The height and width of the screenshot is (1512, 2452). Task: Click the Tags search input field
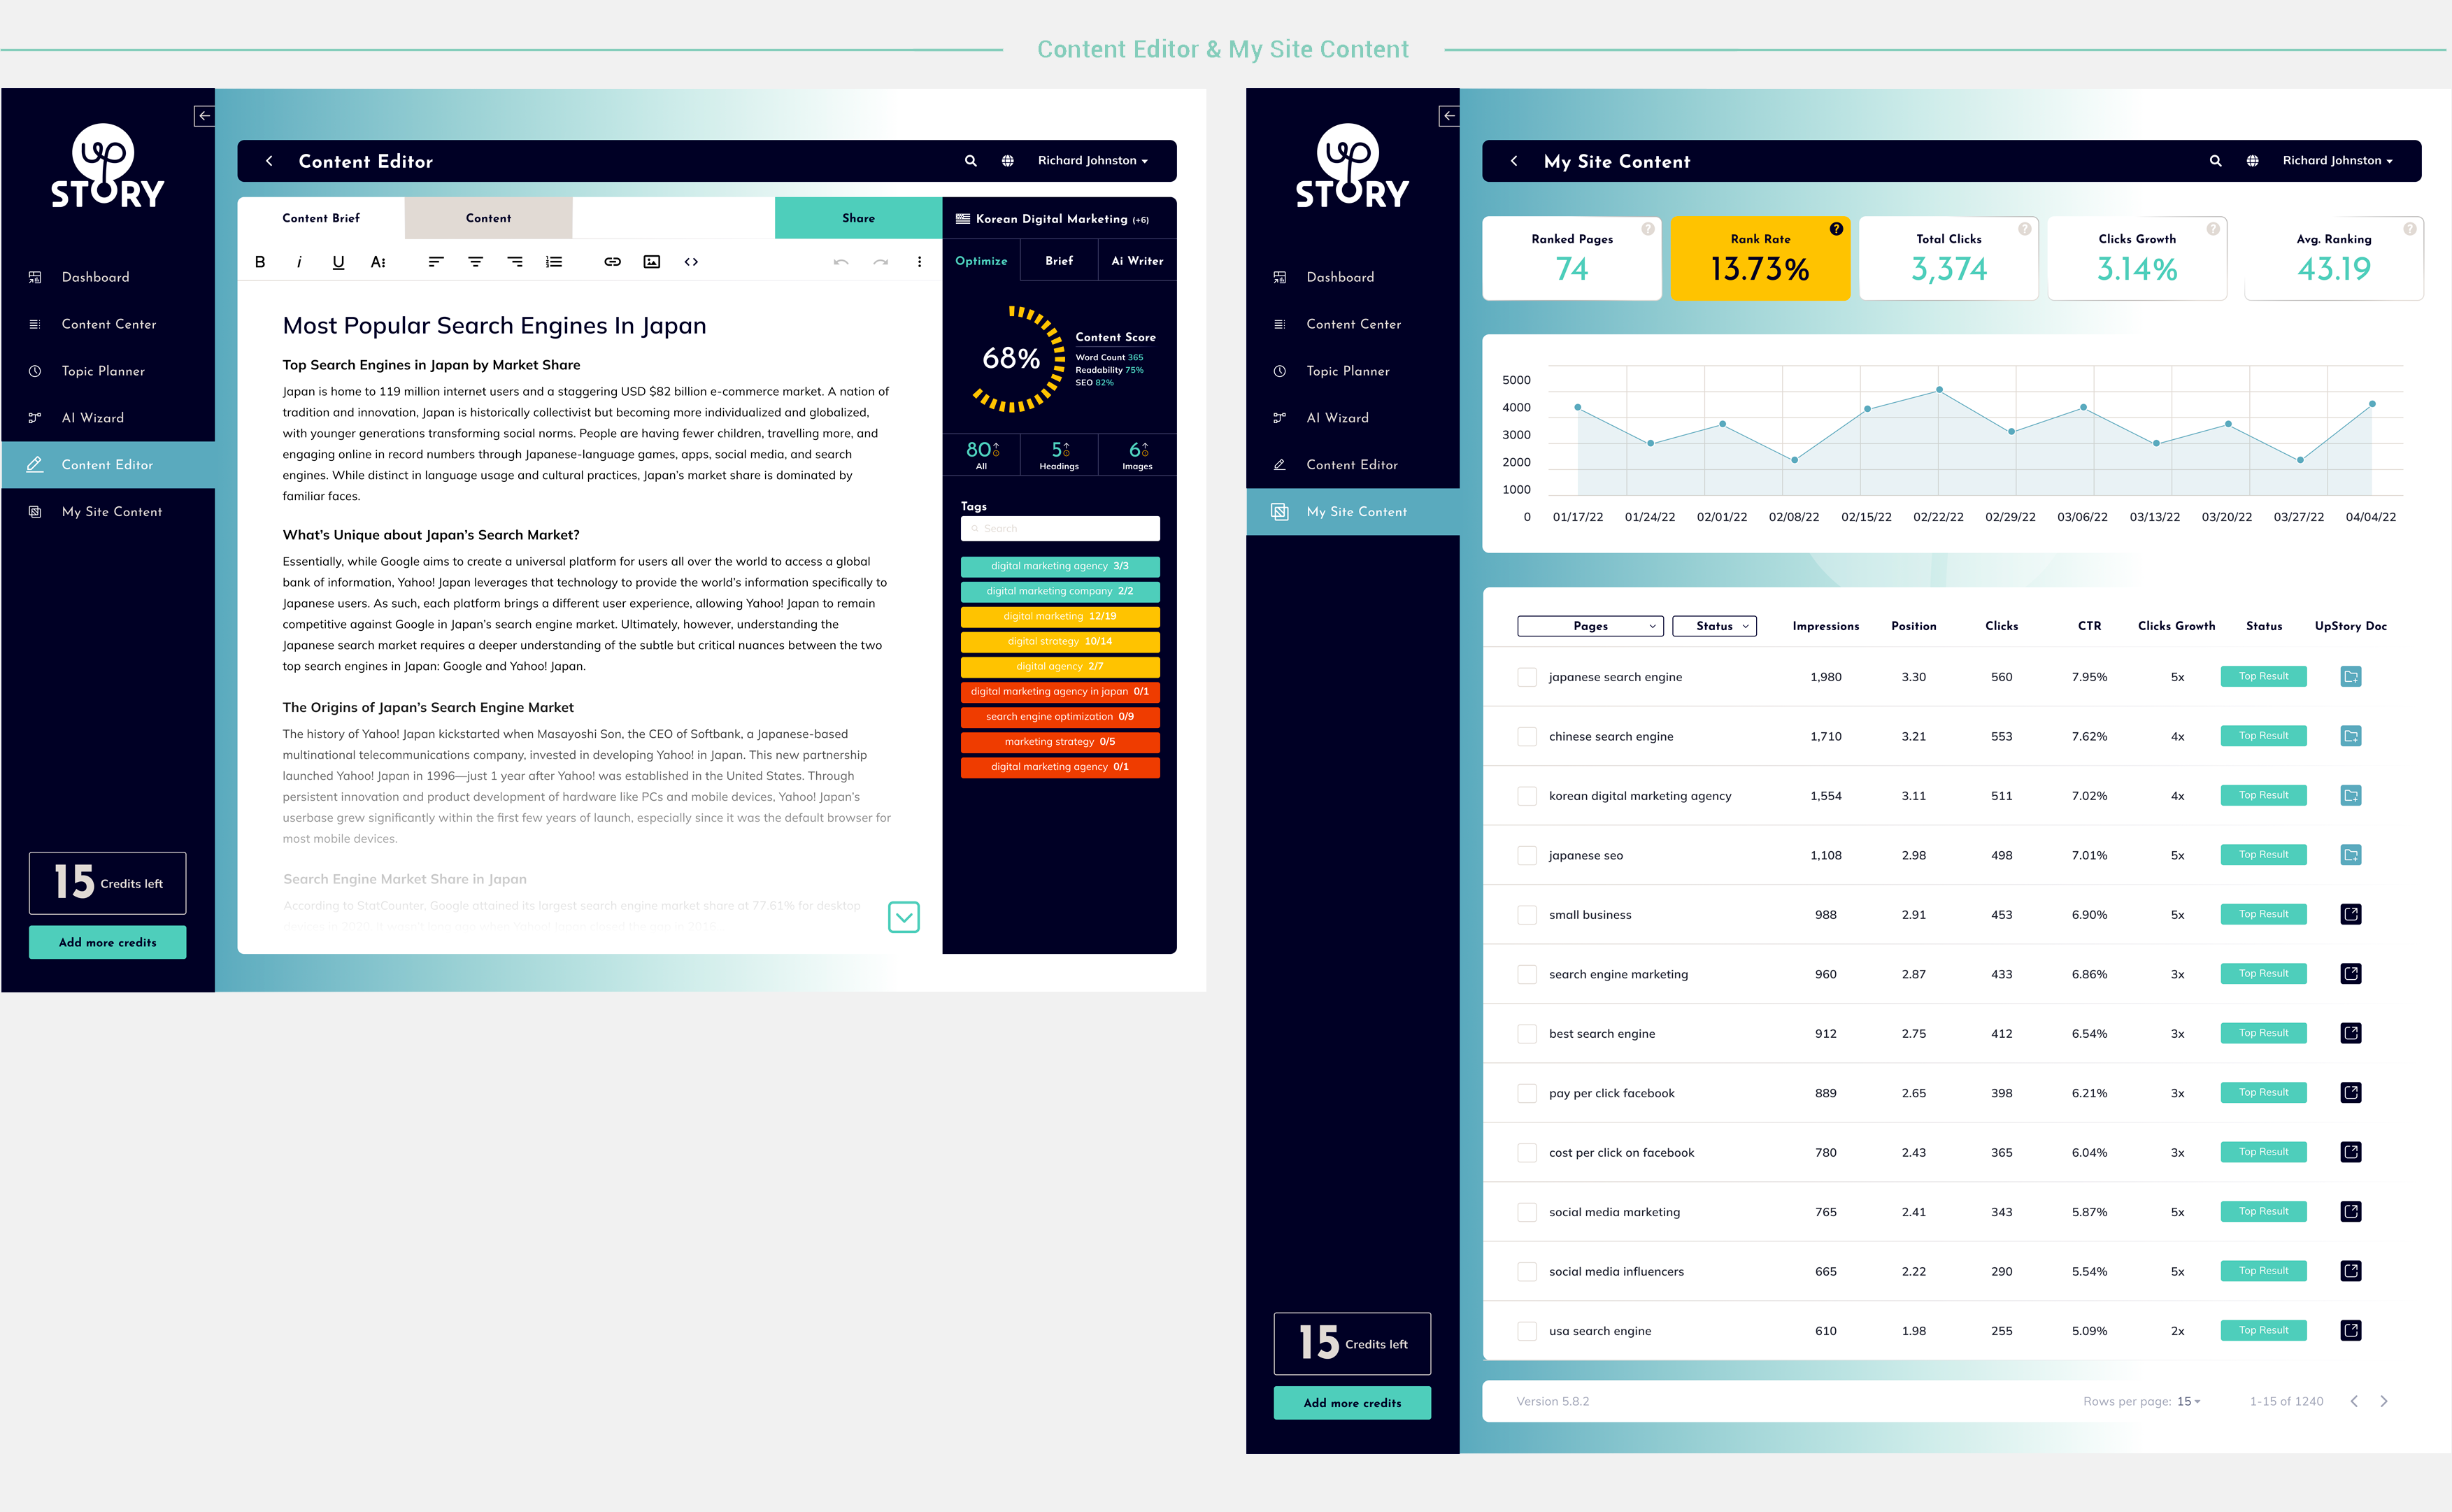1060,529
